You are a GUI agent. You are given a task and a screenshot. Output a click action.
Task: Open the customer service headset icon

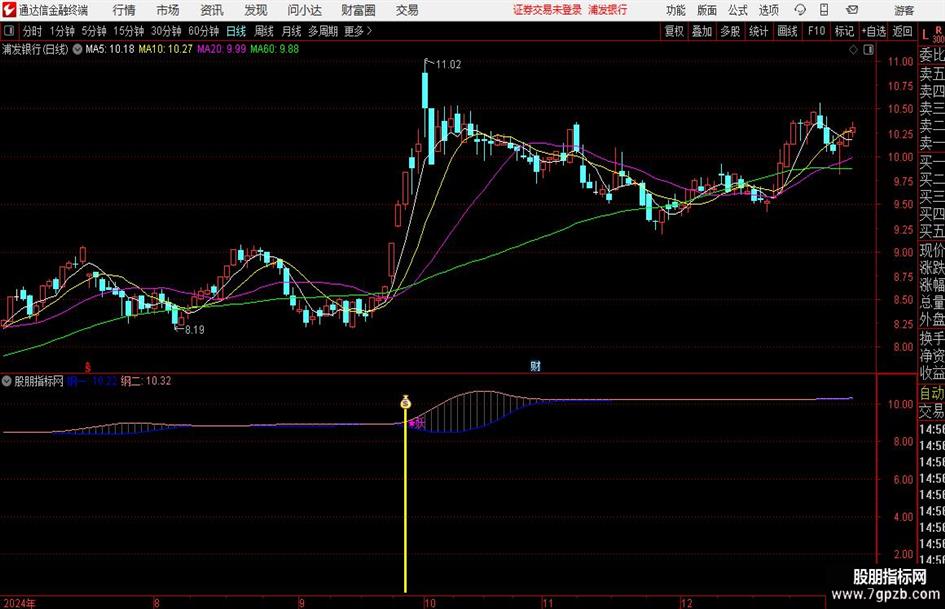coord(800,10)
